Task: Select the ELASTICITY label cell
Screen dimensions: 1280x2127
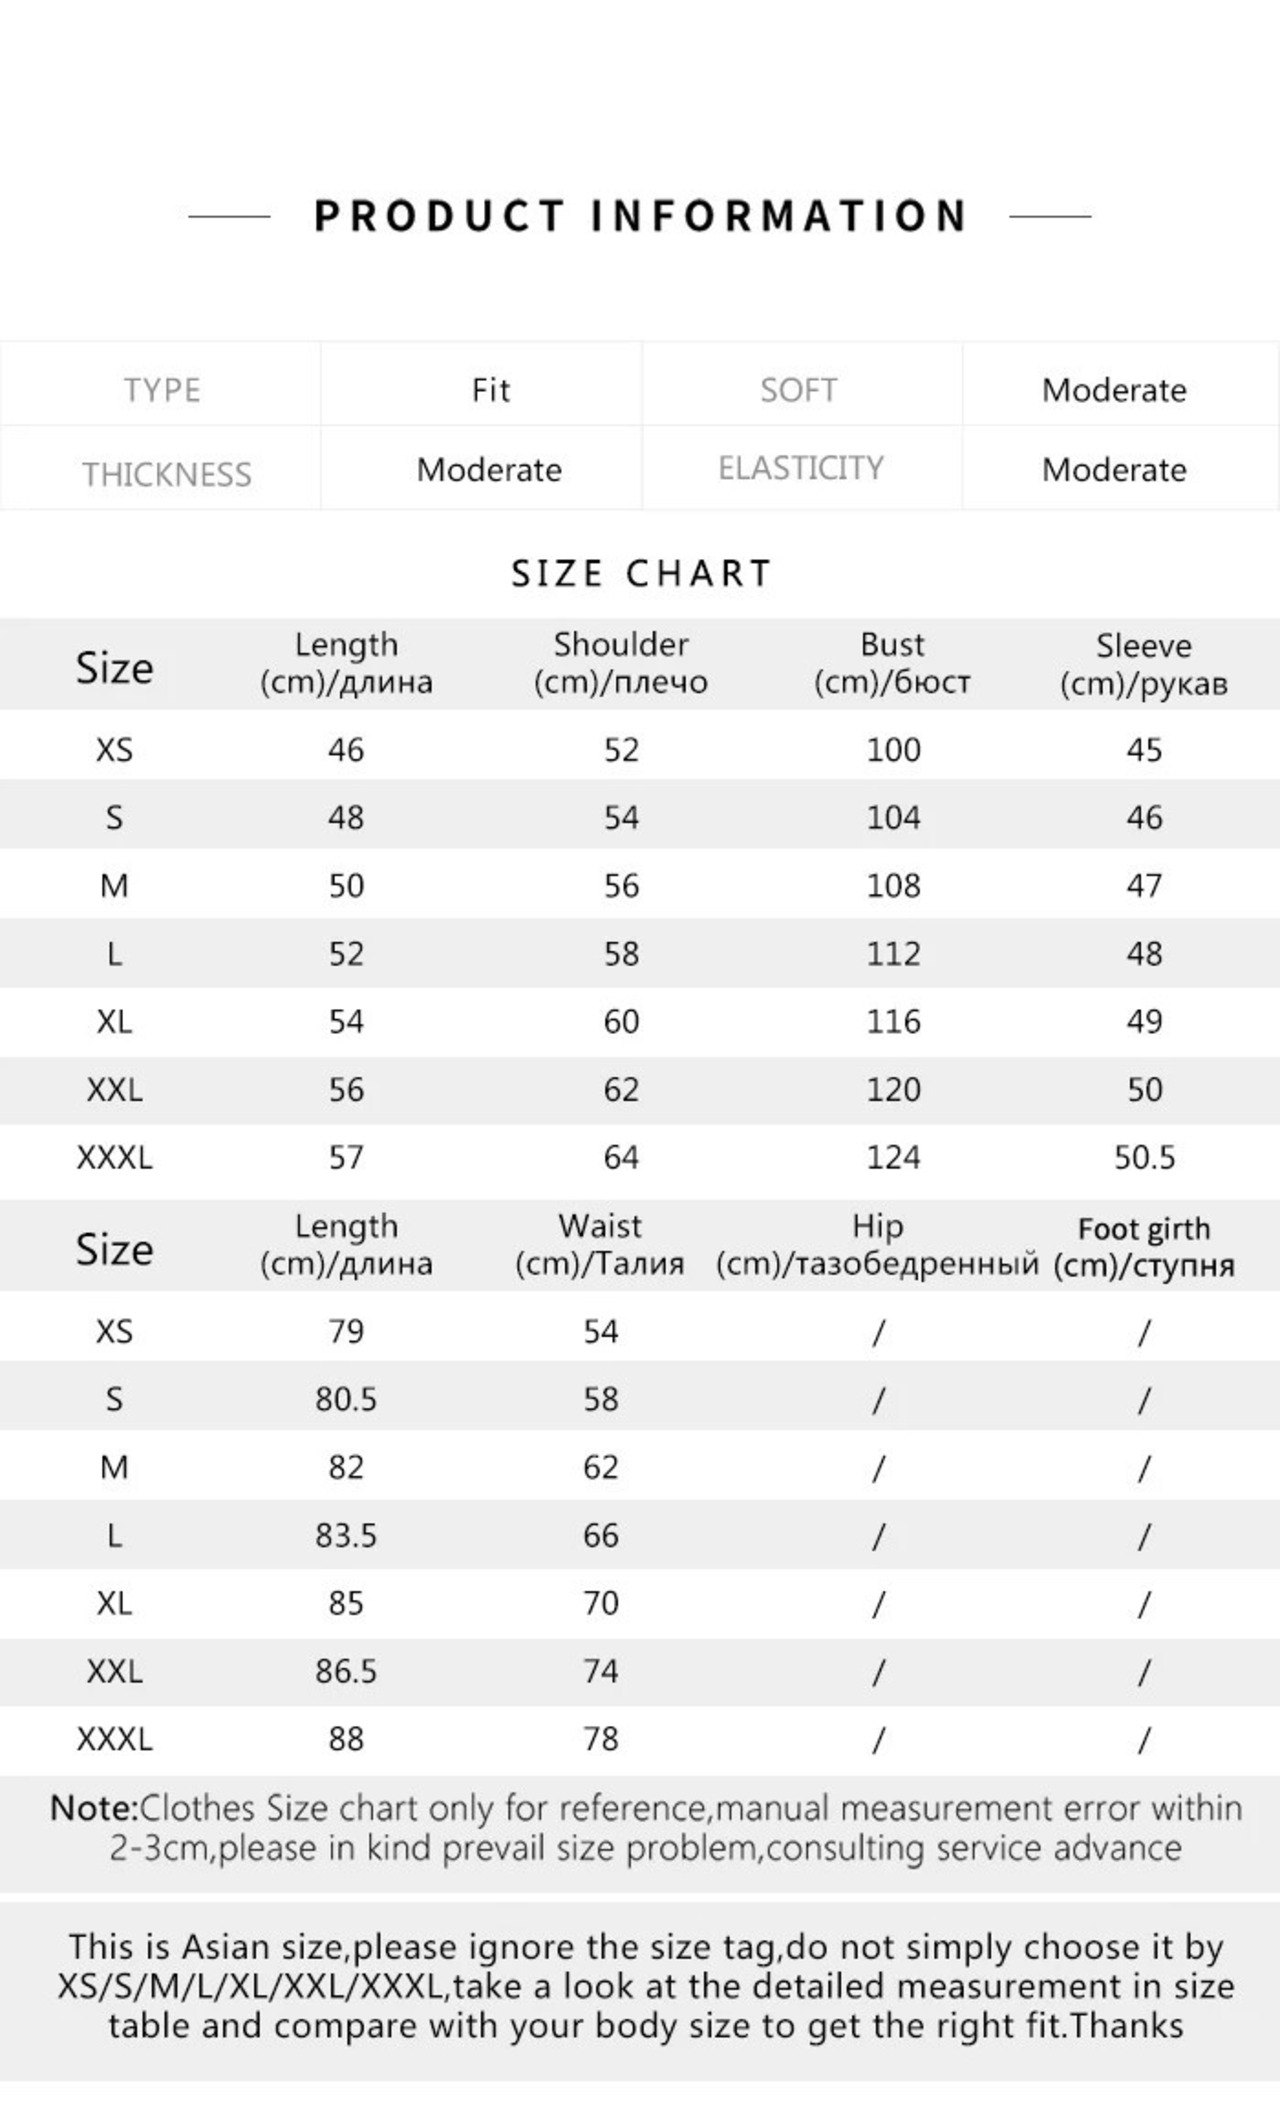Action: 801,468
